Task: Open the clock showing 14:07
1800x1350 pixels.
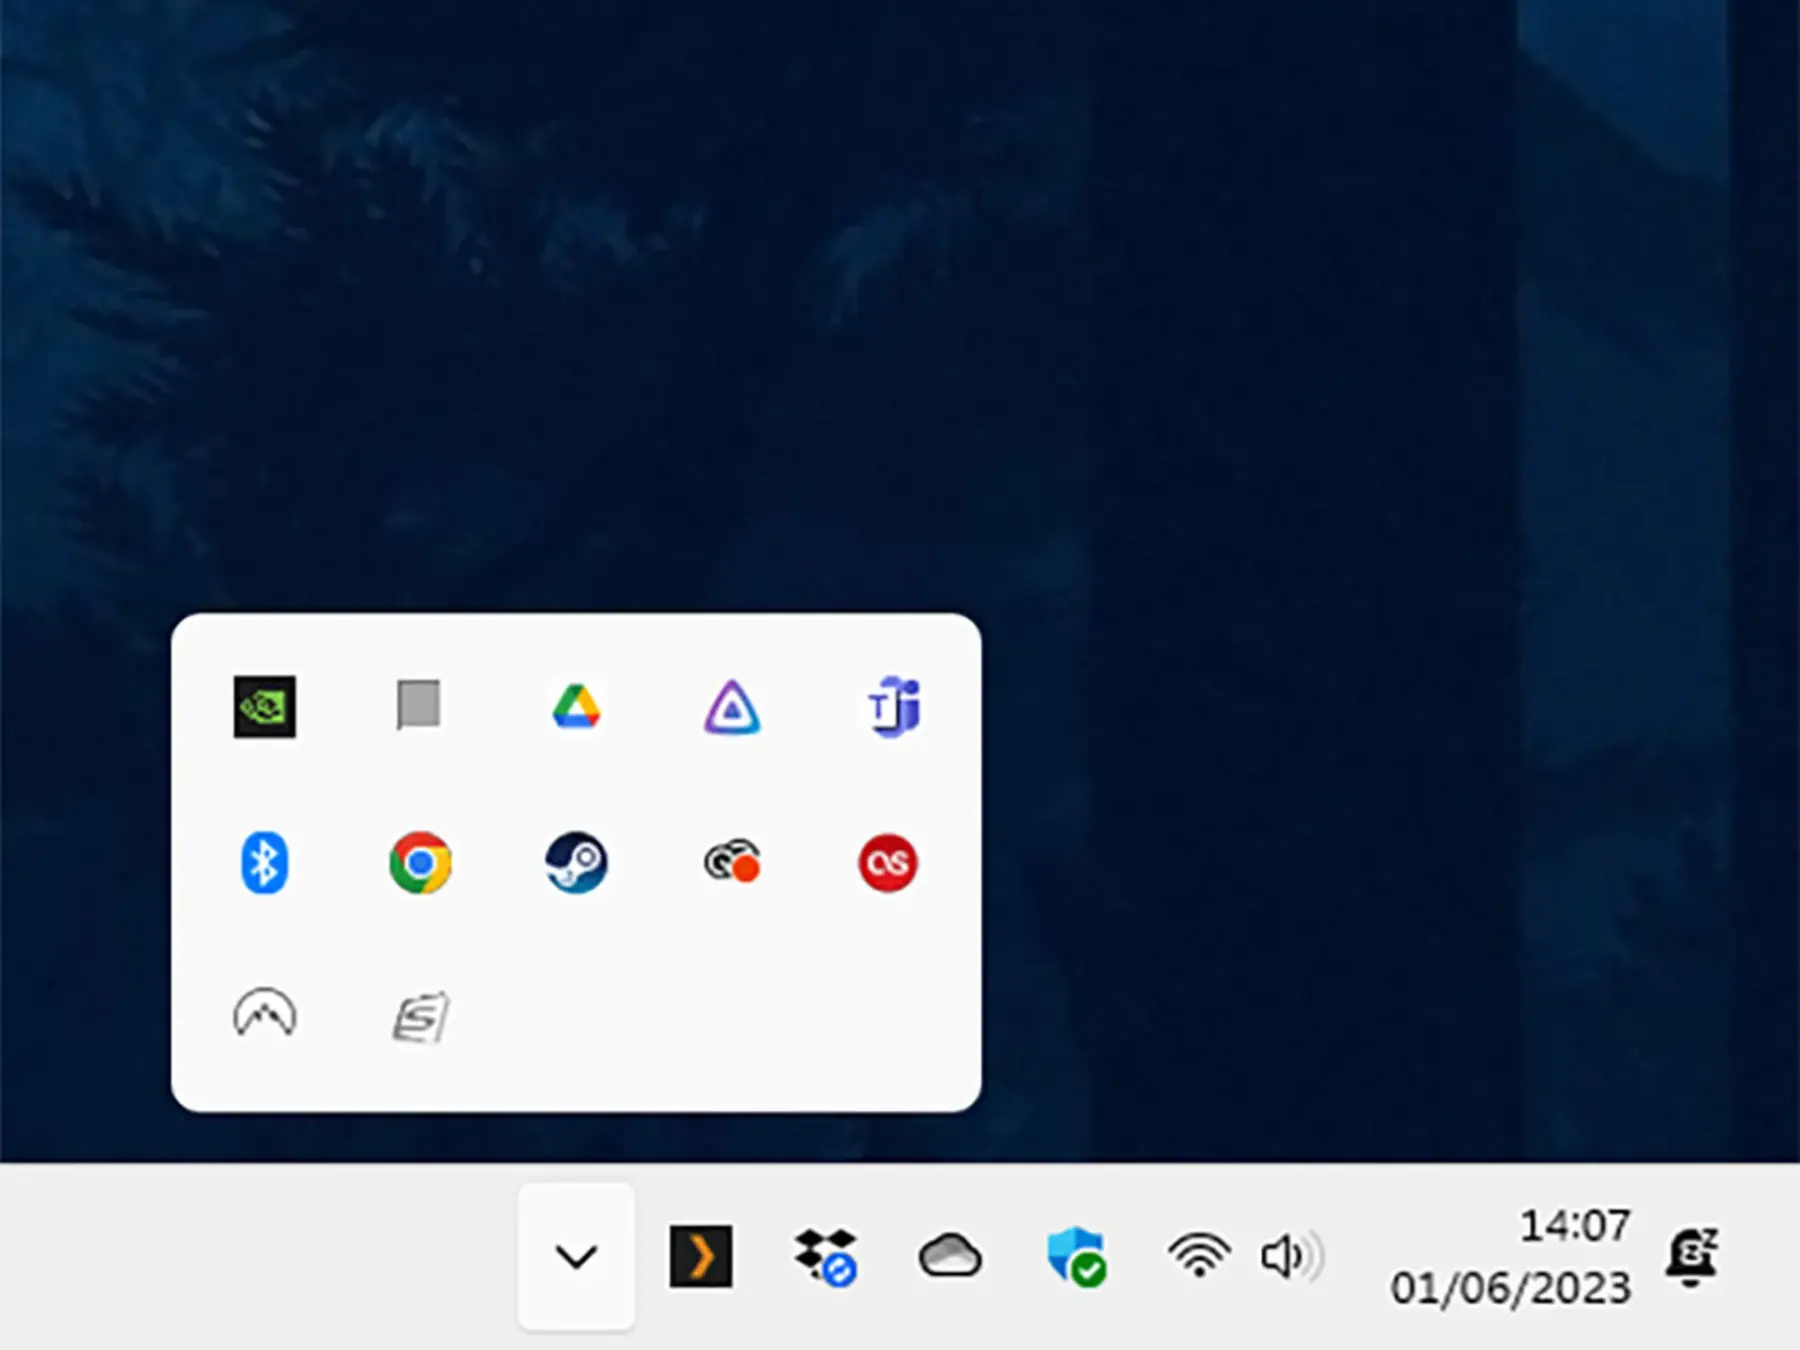Action: [1575, 1225]
